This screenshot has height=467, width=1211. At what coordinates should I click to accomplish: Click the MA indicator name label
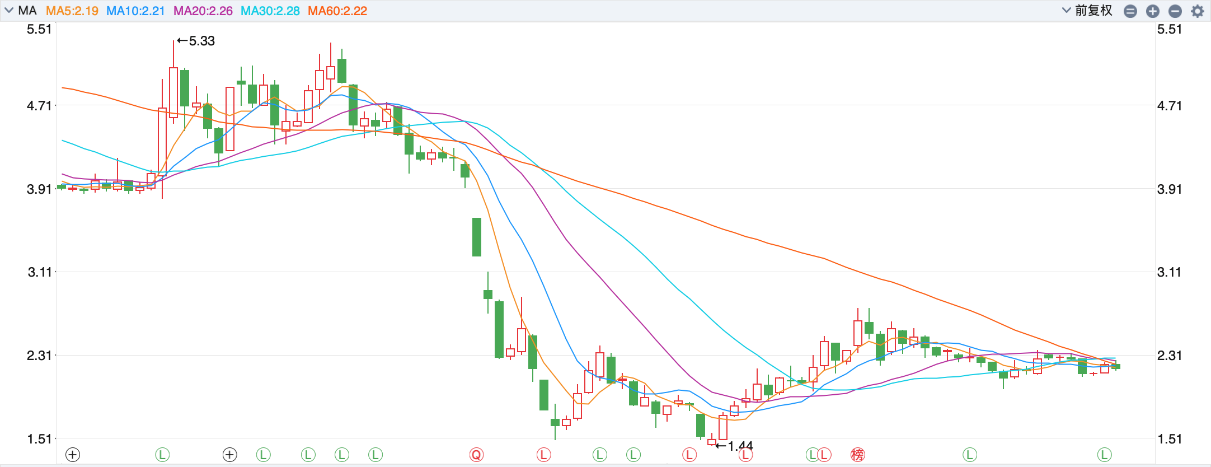tap(28, 10)
